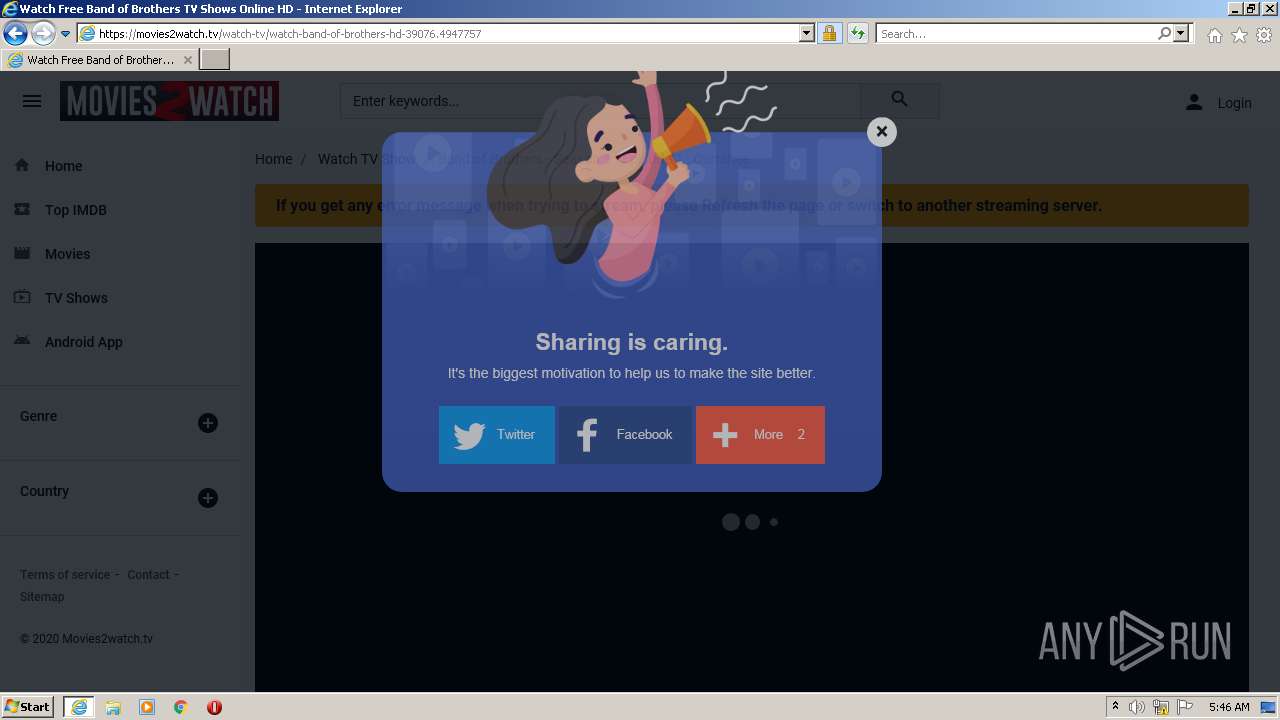
Task: Open IE Tools gear icon
Action: pyautogui.click(x=1264, y=35)
